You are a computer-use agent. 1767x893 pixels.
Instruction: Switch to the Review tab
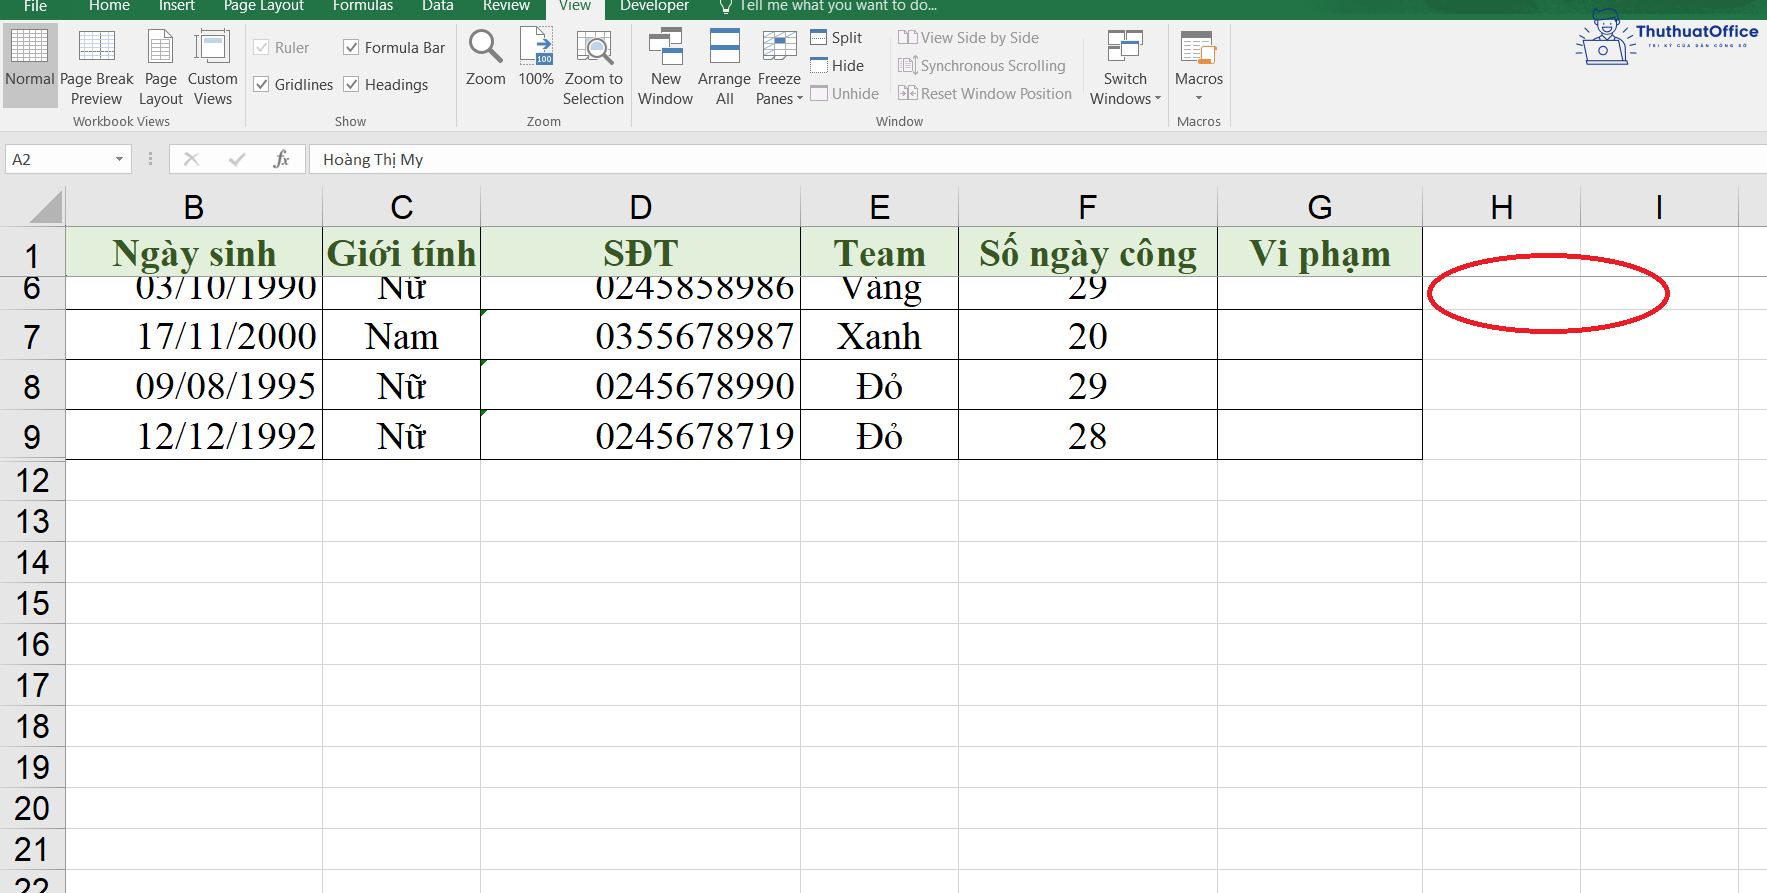pyautogui.click(x=506, y=6)
